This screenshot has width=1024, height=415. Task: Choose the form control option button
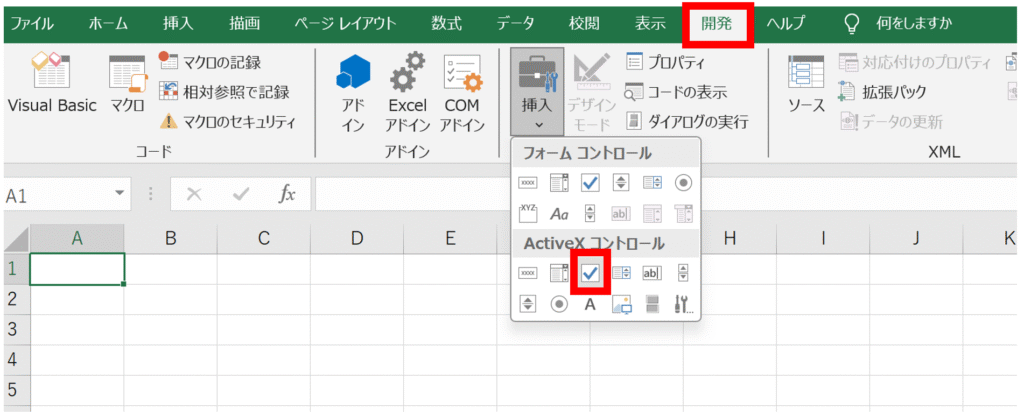[x=683, y=182]
